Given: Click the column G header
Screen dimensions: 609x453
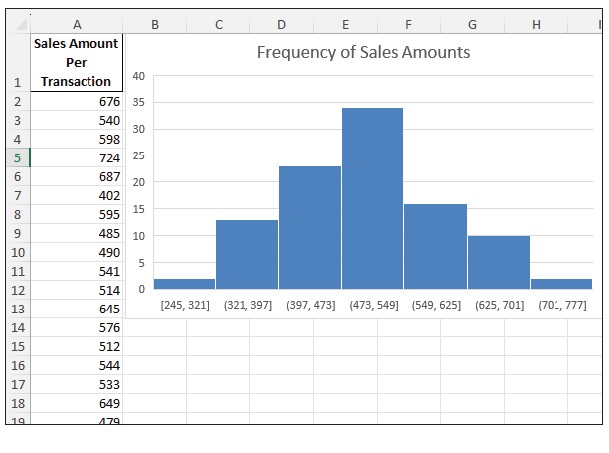Looking at the screenshot, I should (472, 24).
